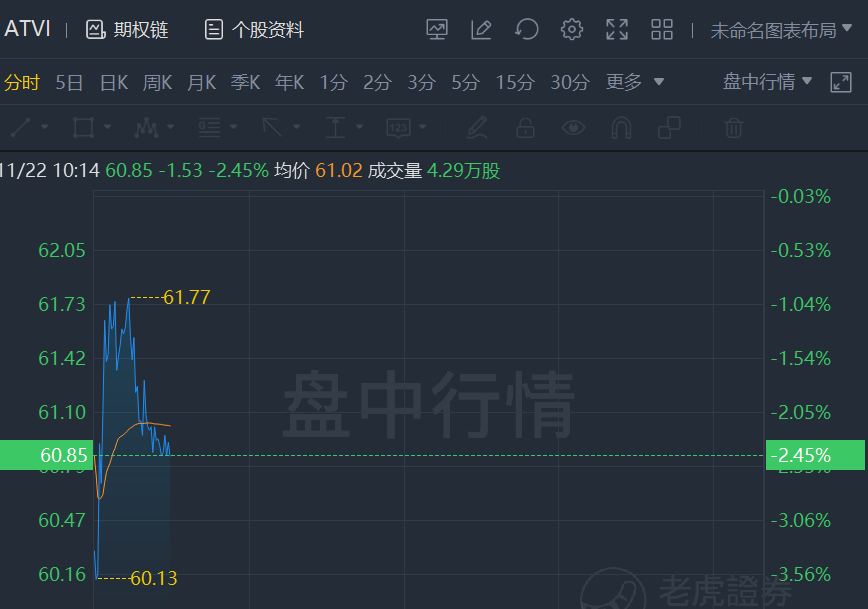Expand the 未命名图表布局 layout dropdown
This screenshot has width=868, height=609.
pos(781,30)
